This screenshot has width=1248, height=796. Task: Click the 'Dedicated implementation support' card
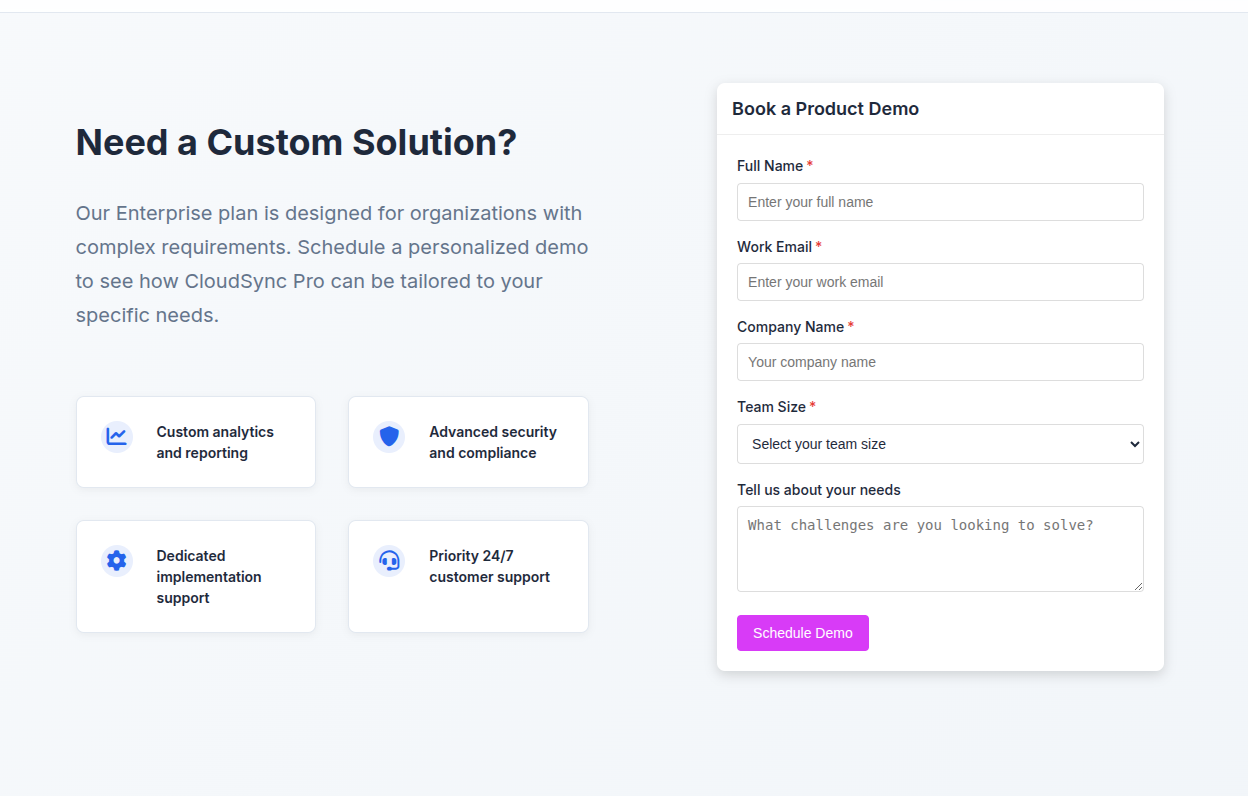coord(195,576)
